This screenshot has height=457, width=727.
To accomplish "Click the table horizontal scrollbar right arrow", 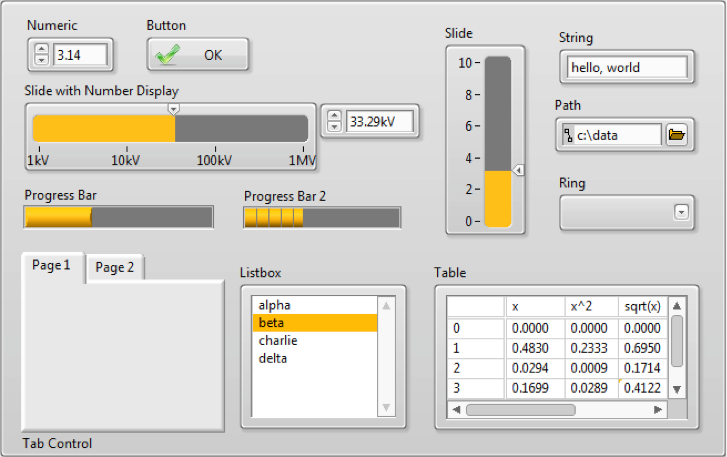I will tap(657, 409).
